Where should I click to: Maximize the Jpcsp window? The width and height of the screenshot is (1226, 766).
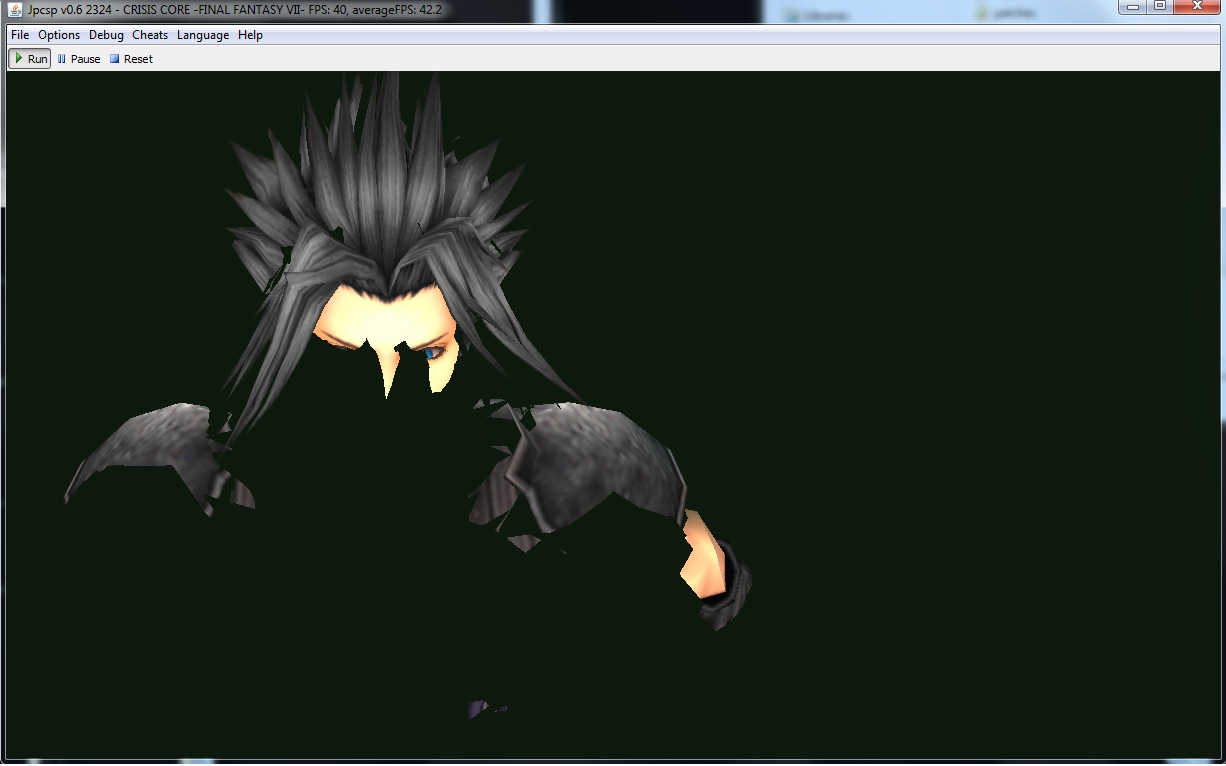tap(1160, 7)
